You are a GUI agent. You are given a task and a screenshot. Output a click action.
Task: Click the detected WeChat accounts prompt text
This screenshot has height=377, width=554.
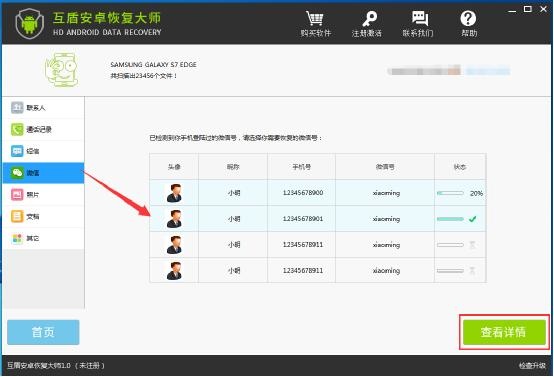[x=236, y=138]
